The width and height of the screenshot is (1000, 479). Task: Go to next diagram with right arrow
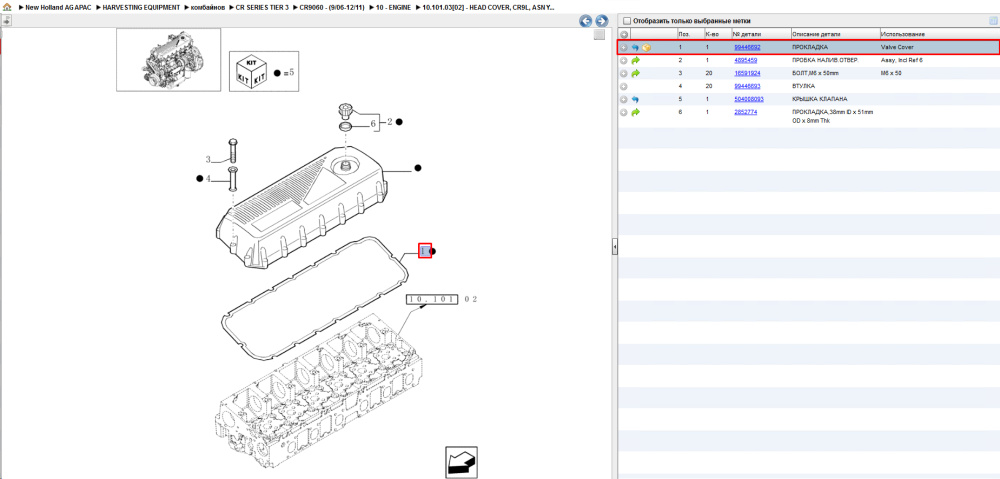pyautogui.click(x=601, y=21)
